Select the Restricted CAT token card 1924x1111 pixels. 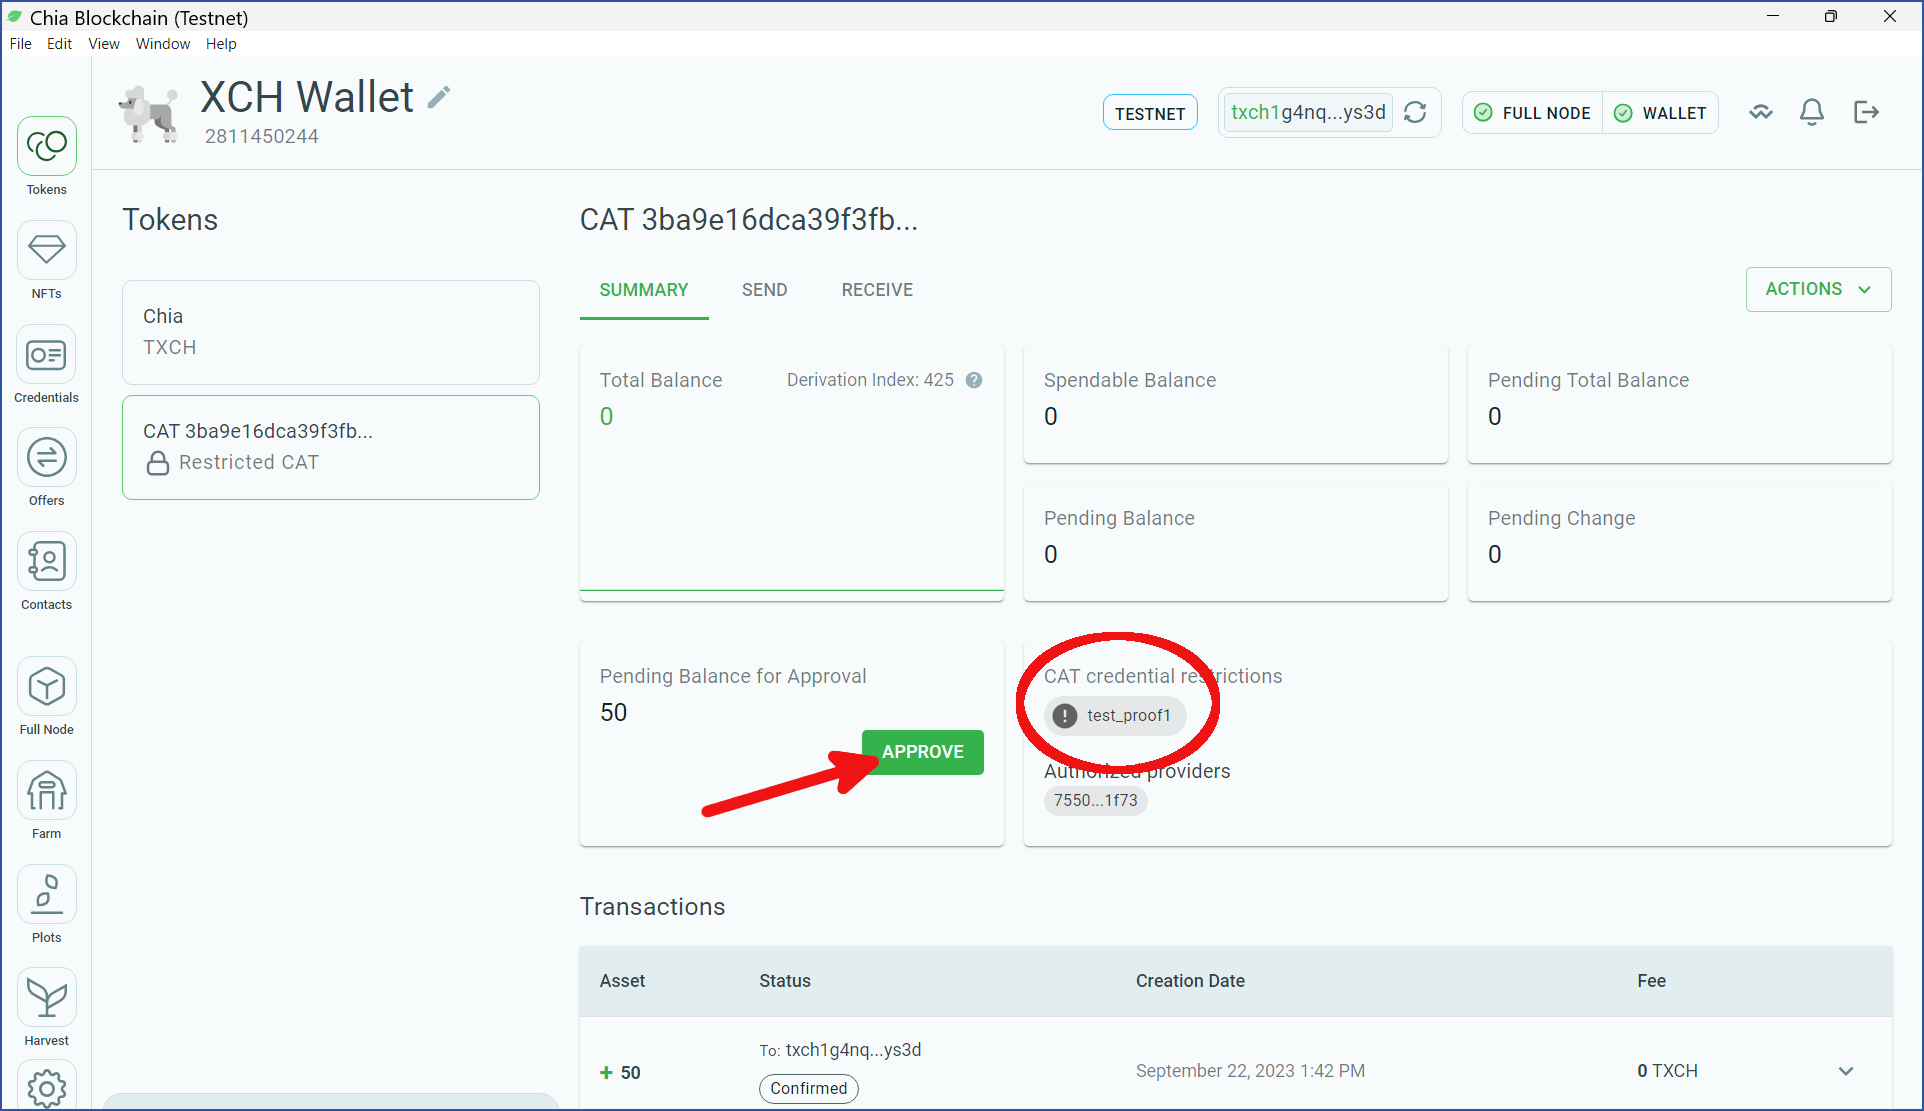[x=331, y=447]
